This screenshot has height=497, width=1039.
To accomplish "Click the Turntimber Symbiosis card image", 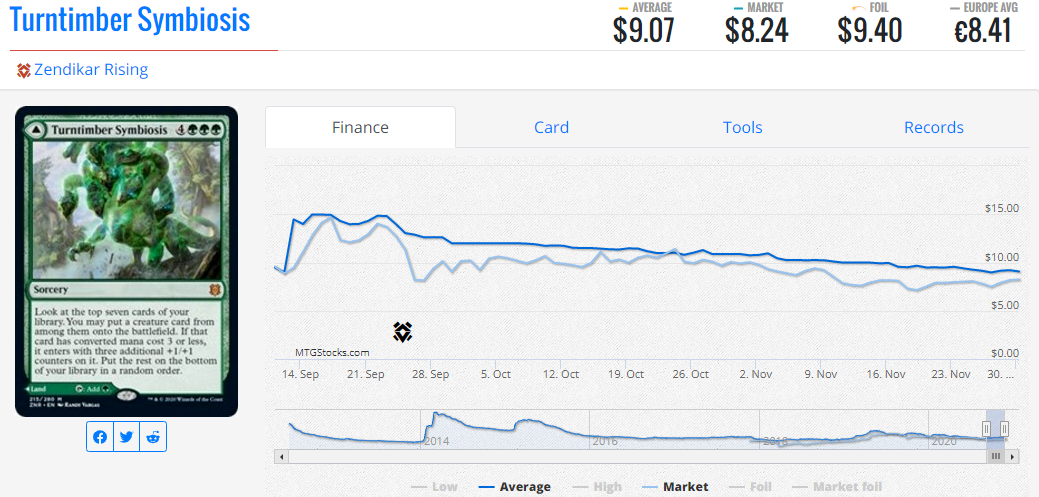I will click(126, 261).
